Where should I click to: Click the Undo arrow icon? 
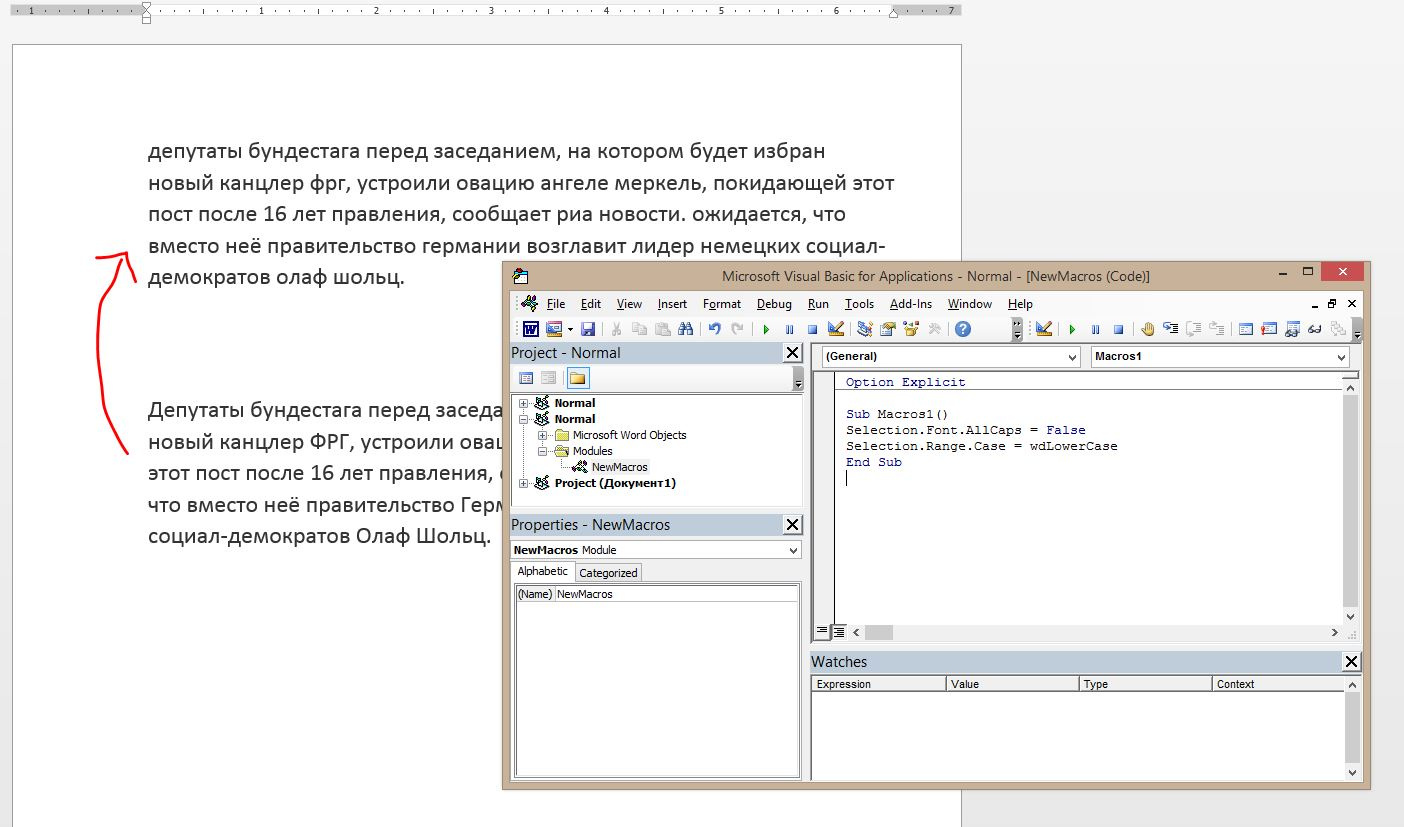(714, 329)
